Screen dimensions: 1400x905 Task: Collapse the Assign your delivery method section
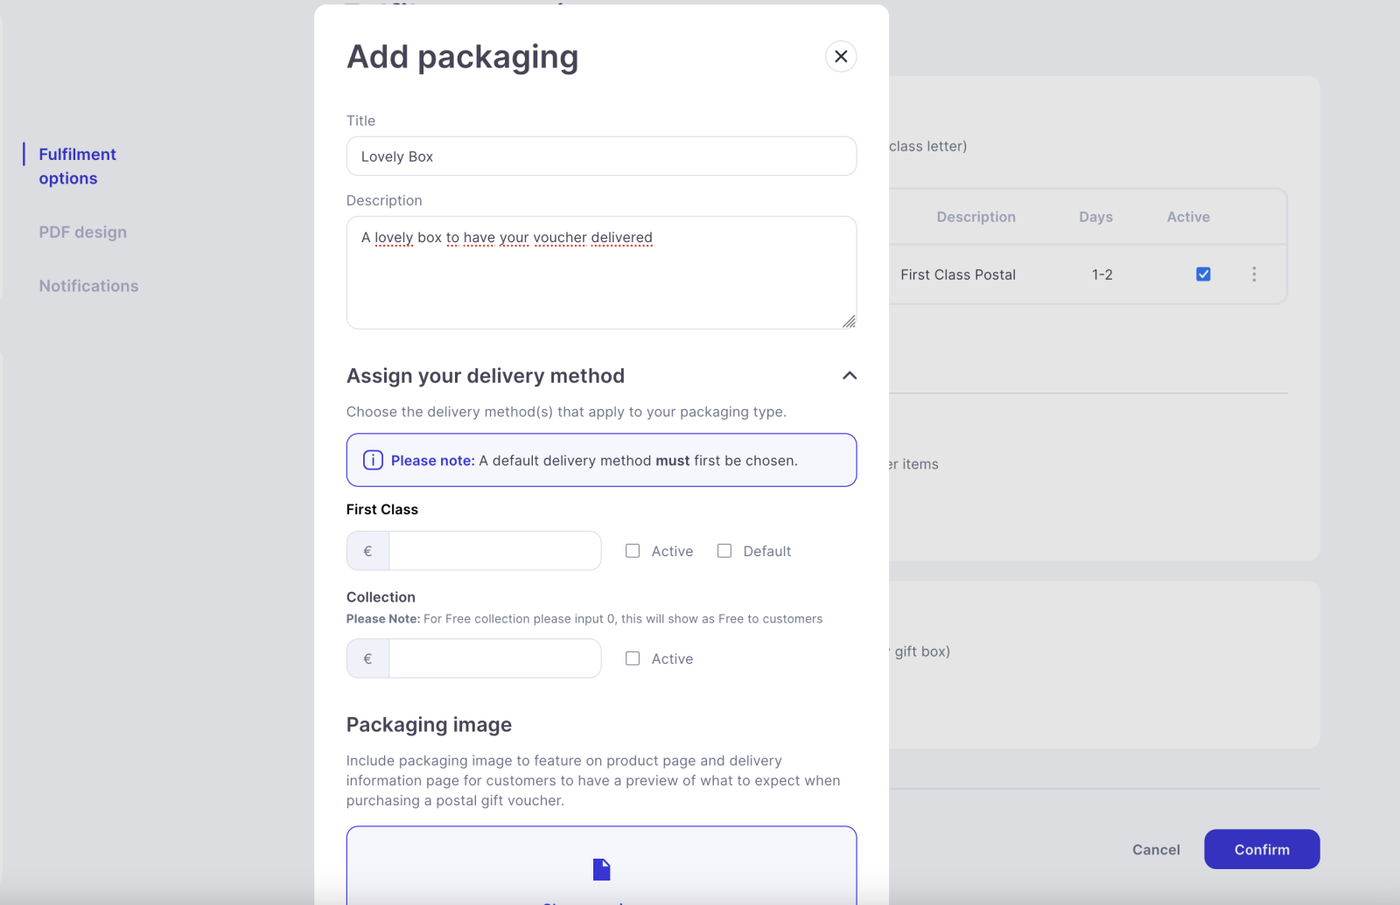coord(849,376)
